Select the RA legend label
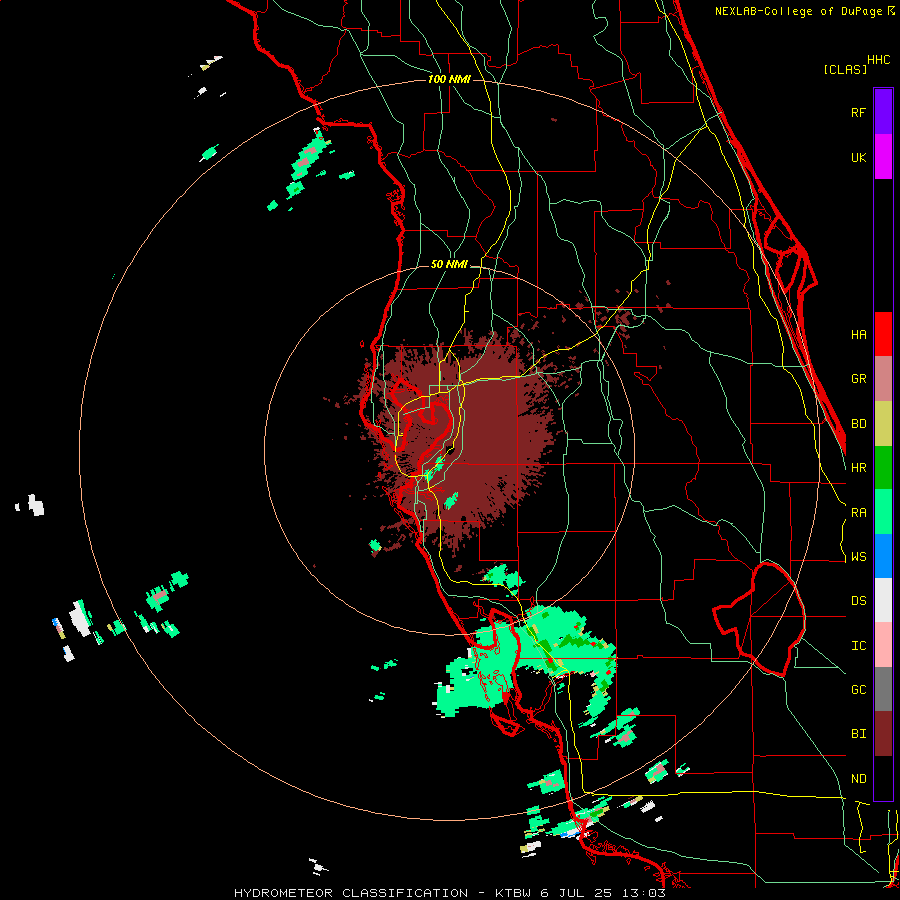Screen dimensions: 900x900 pyautogui.click(x=858, y=513)
